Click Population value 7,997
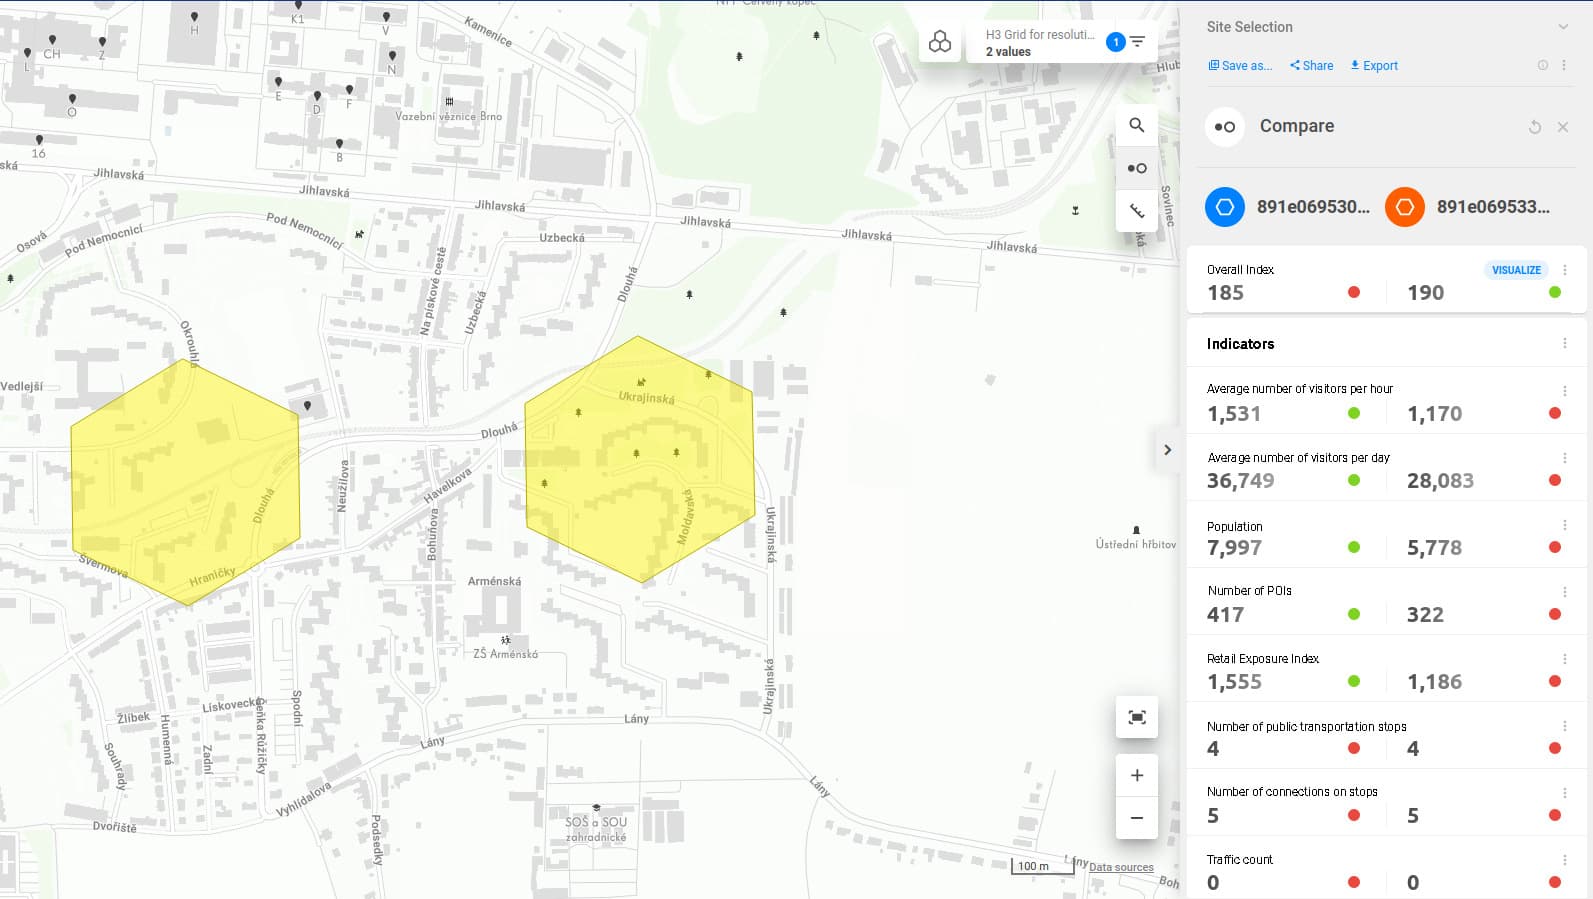The image size is (1593, 899). point(1234,548)
